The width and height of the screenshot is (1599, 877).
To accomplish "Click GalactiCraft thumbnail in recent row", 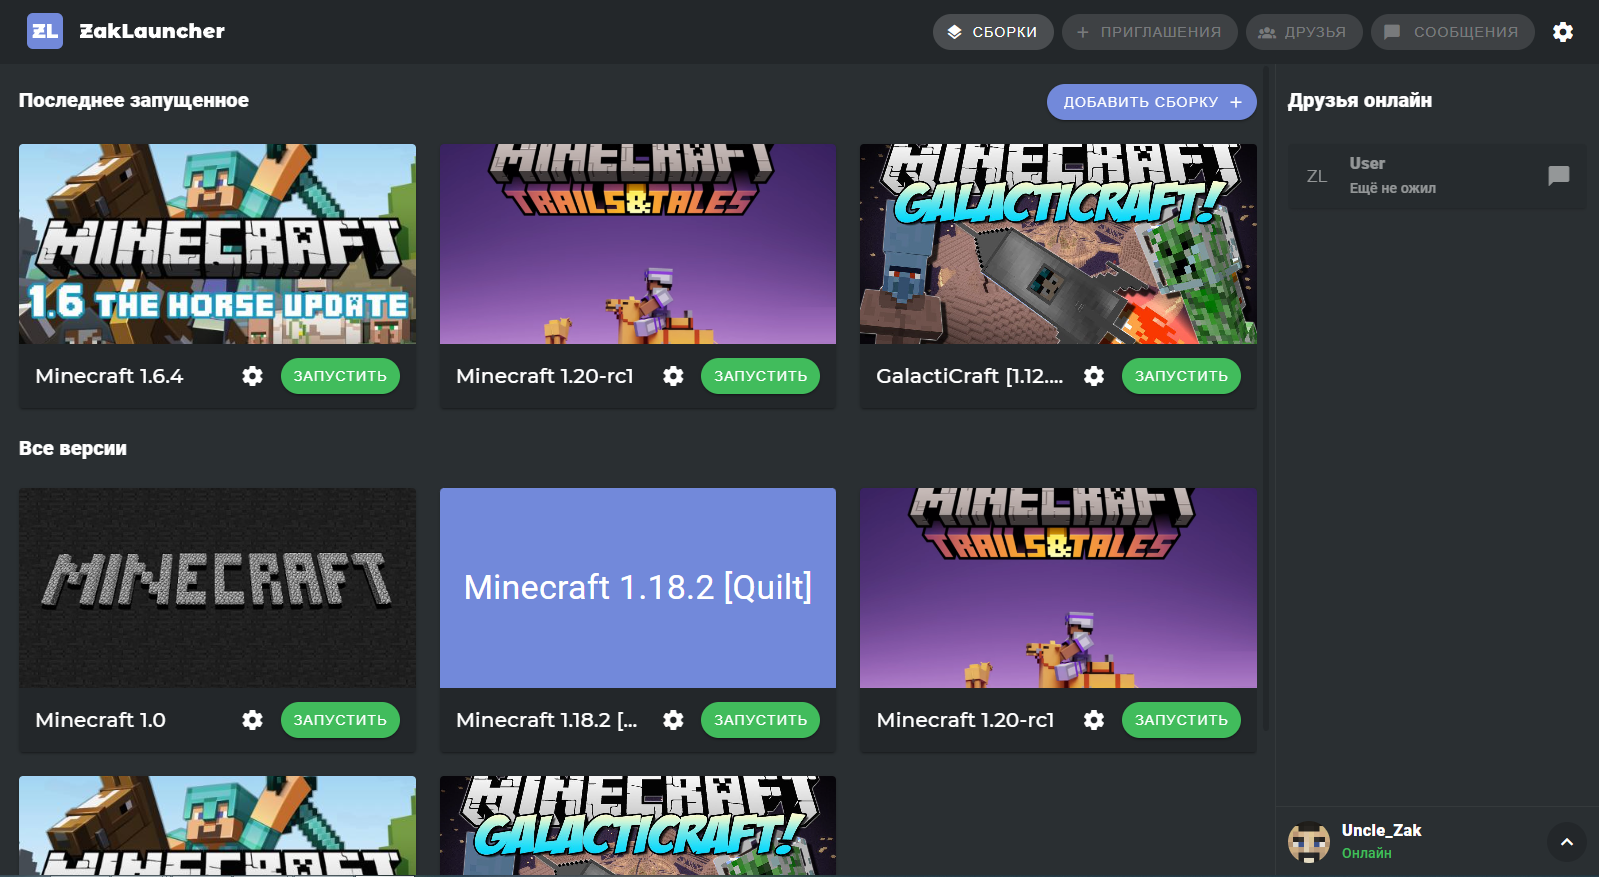I will (1058, 244).
